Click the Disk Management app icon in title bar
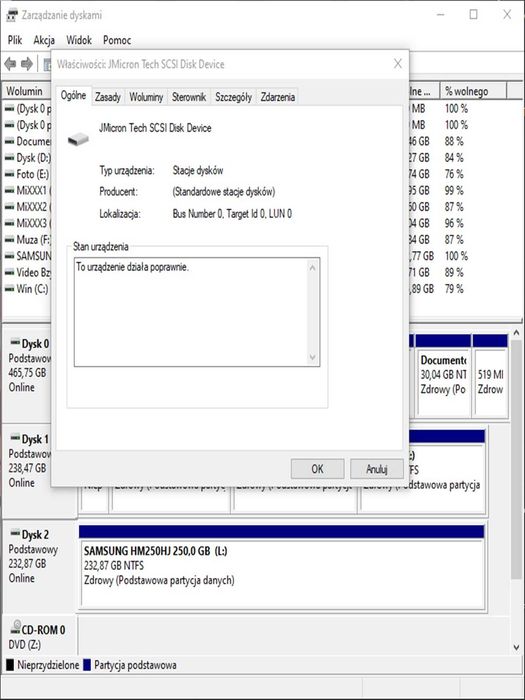 pyautogui.click(x=12, y=15)
